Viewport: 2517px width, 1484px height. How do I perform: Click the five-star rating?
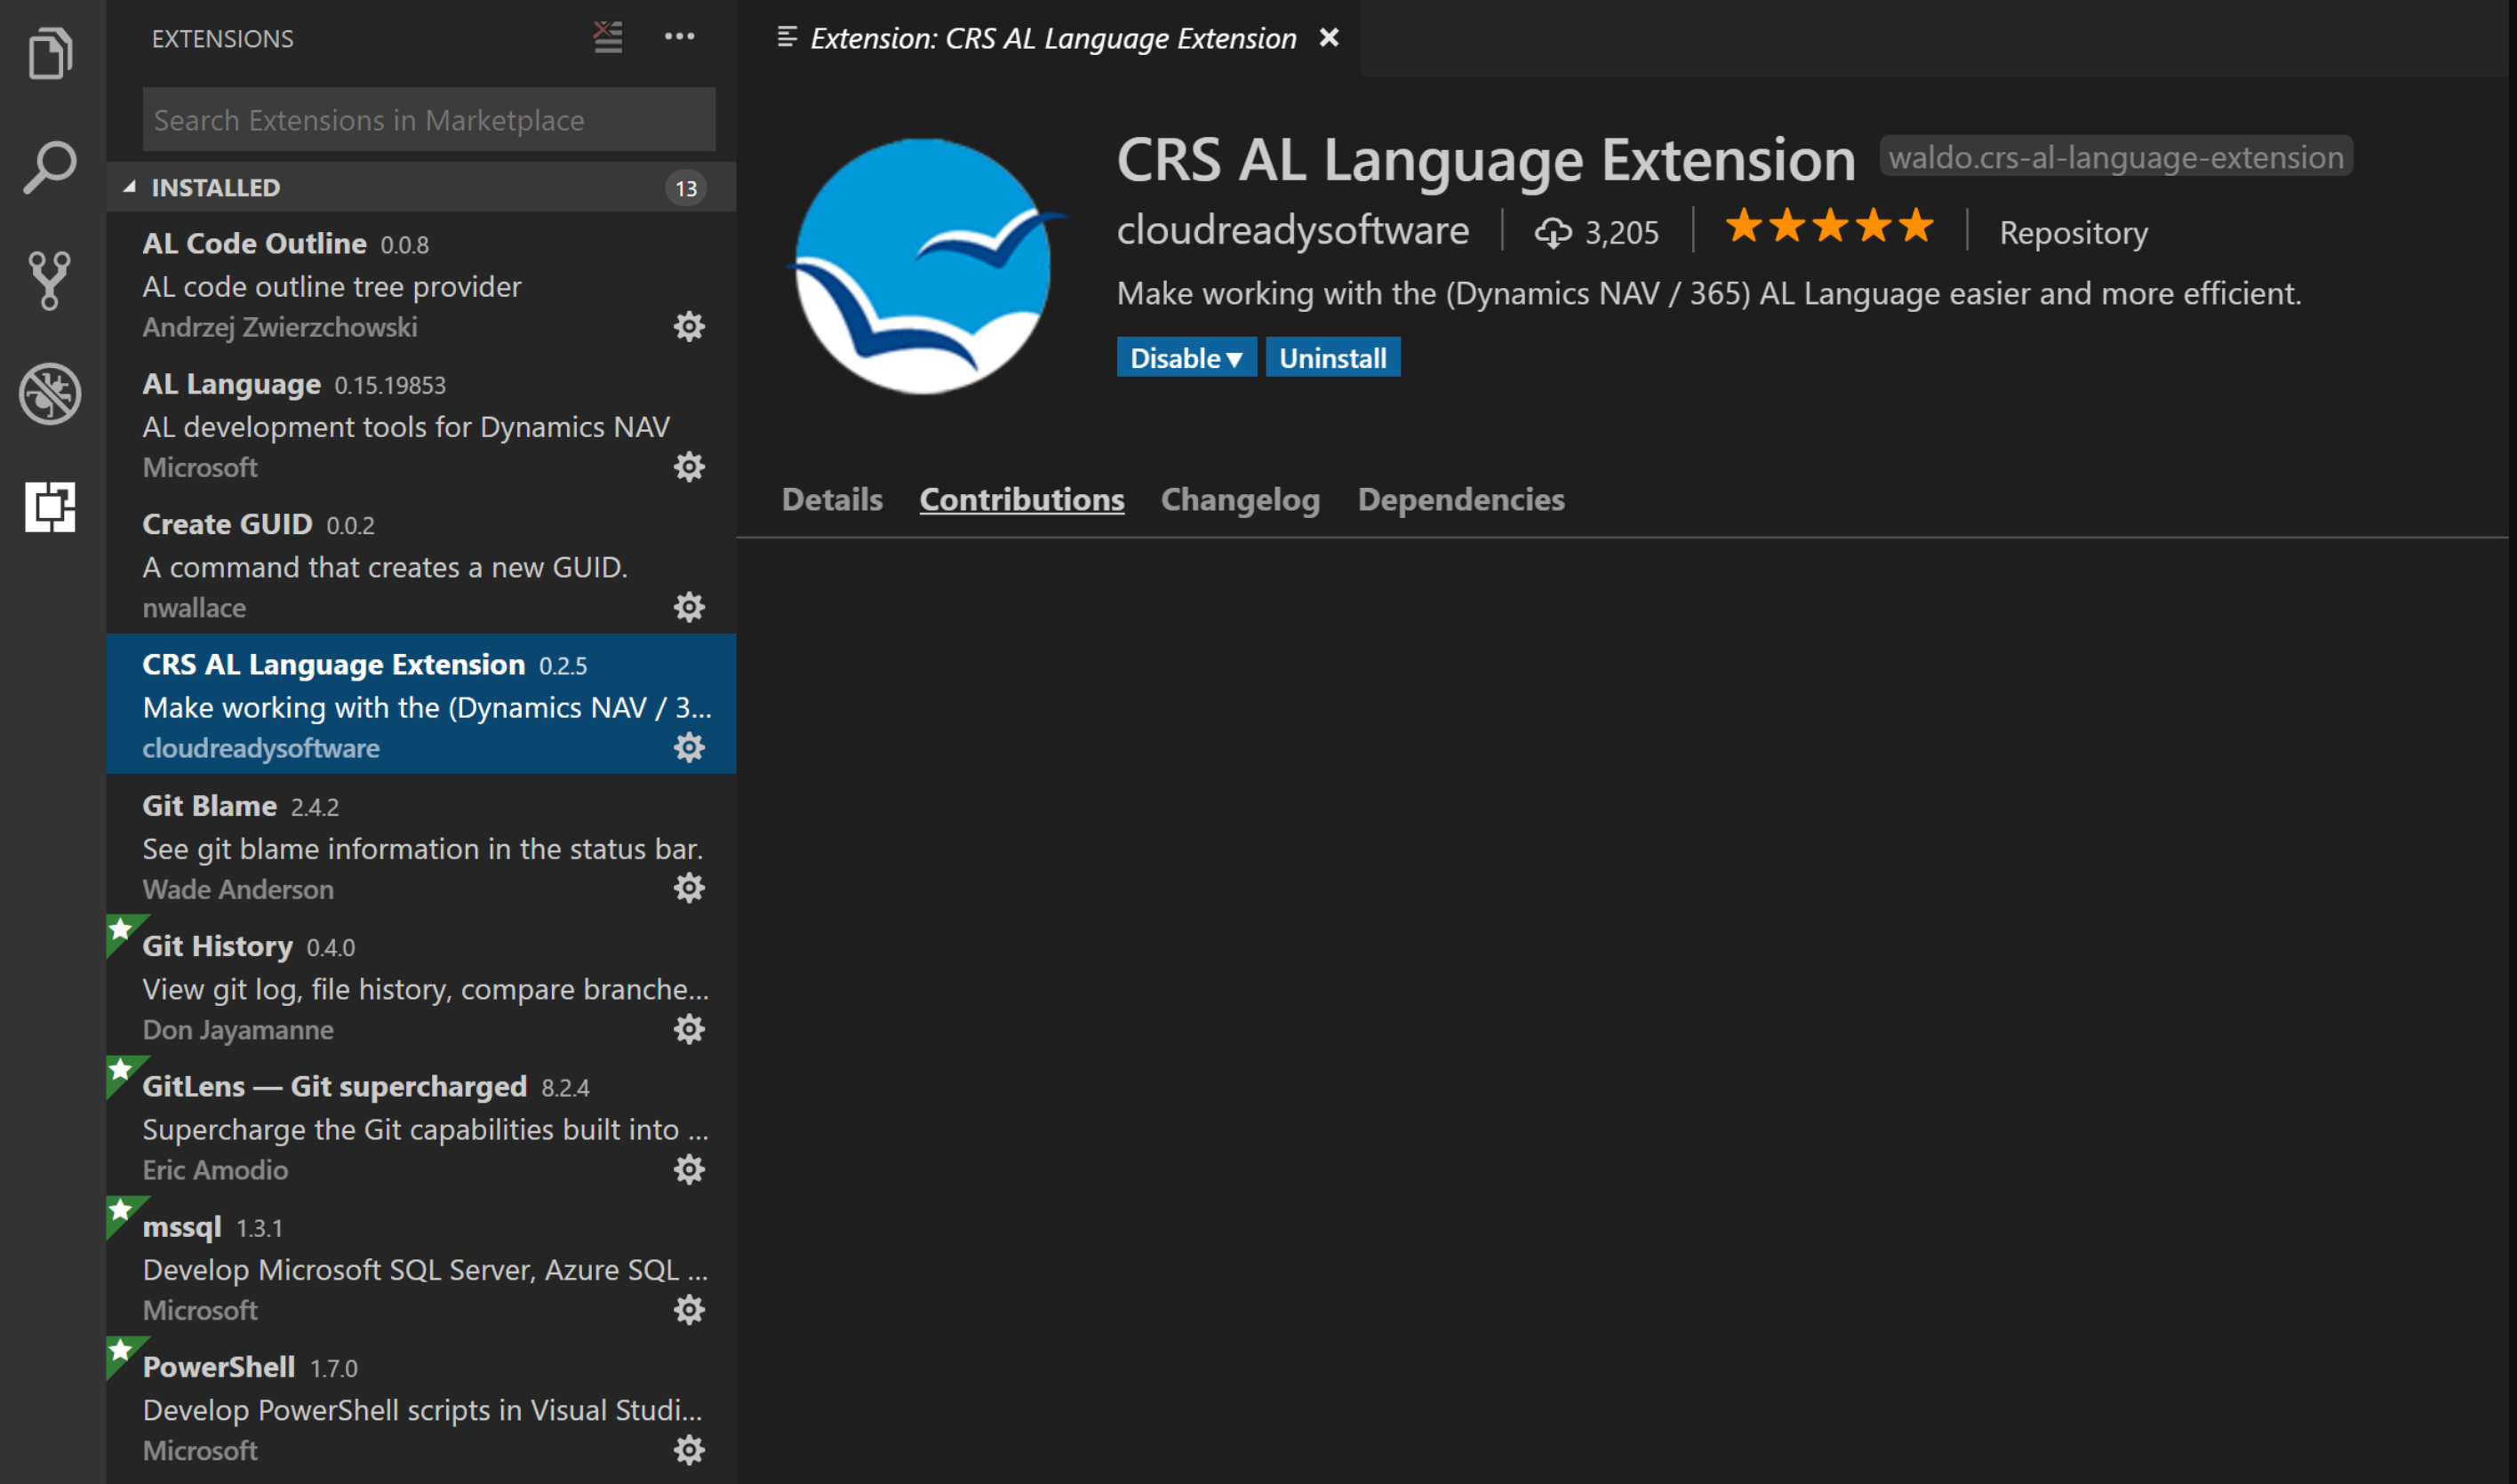(1829, 226)
